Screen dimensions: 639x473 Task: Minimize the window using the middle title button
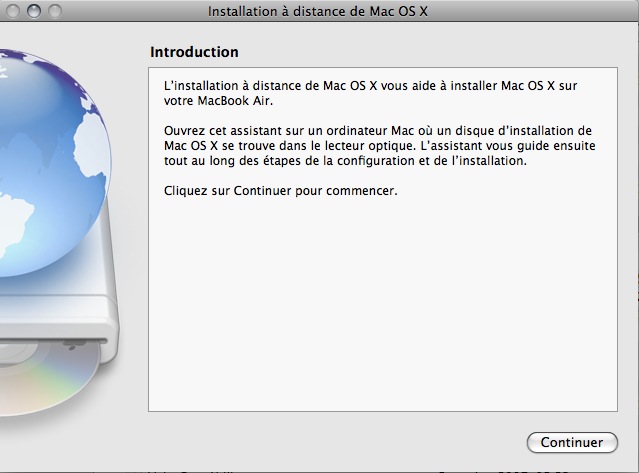click(x=34, y=11)
